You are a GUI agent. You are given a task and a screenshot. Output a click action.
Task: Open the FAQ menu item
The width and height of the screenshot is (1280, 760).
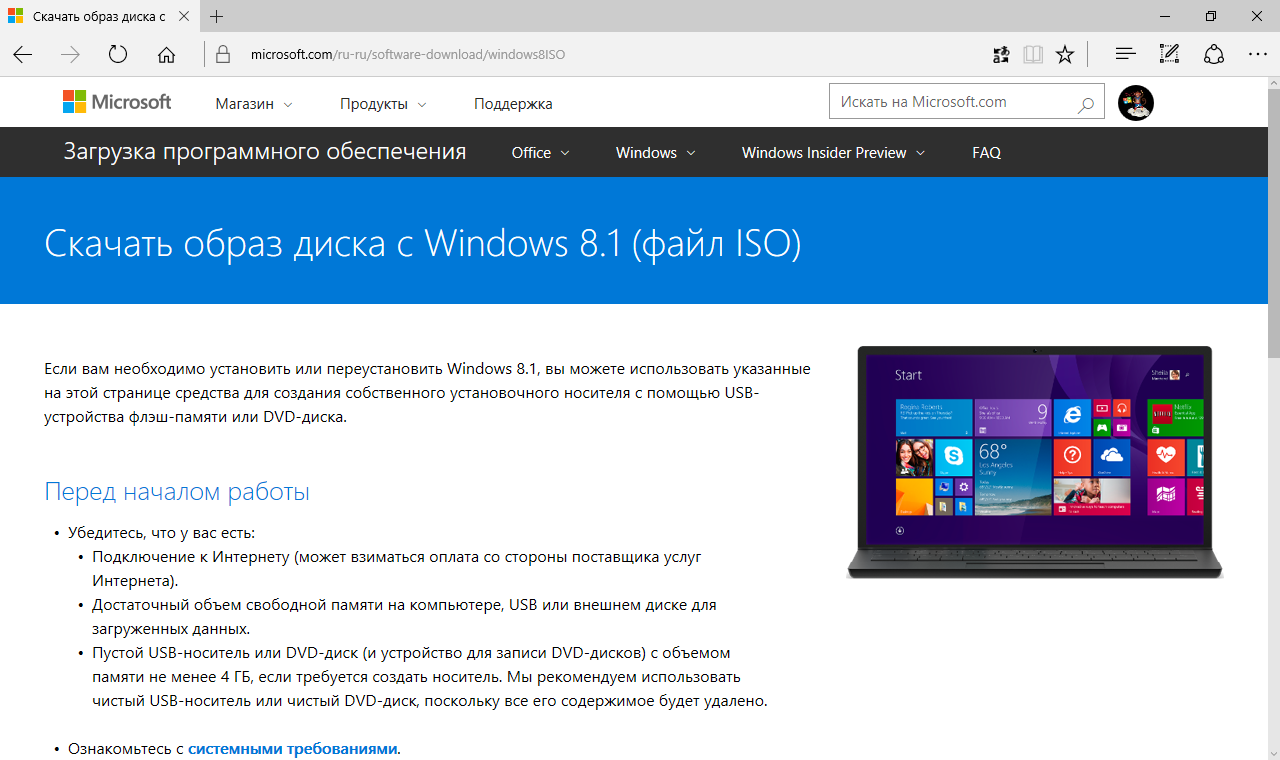pyautogui.click(x=986, y=153)
